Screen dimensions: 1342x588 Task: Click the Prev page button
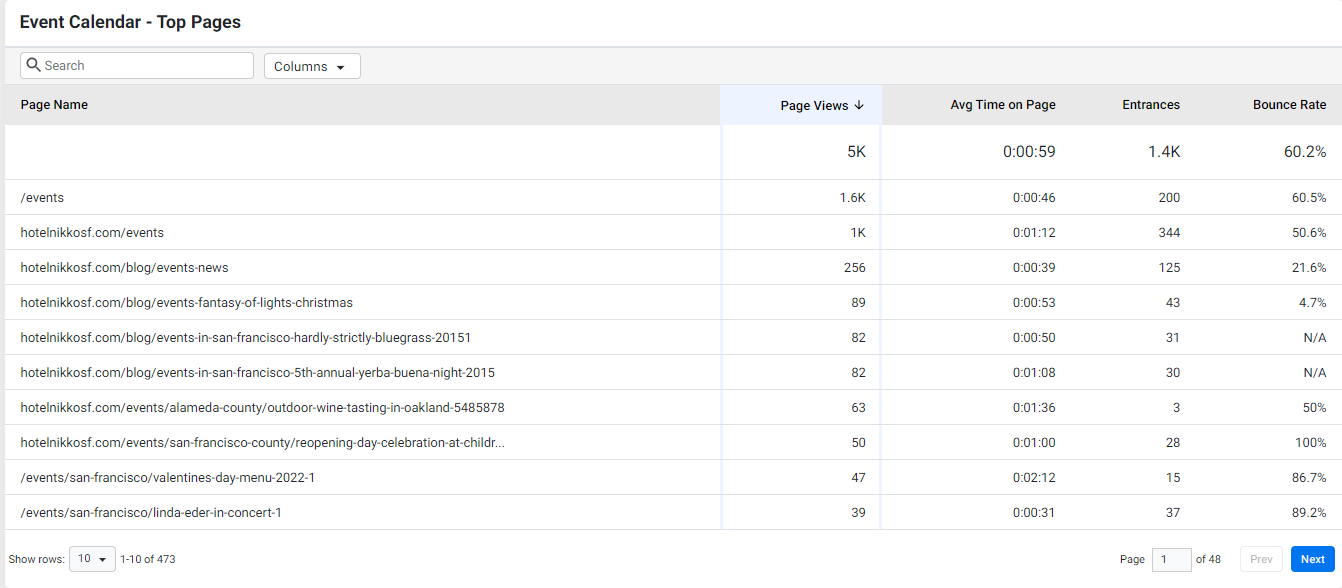pyautogui.click(x=1261, y=559)
